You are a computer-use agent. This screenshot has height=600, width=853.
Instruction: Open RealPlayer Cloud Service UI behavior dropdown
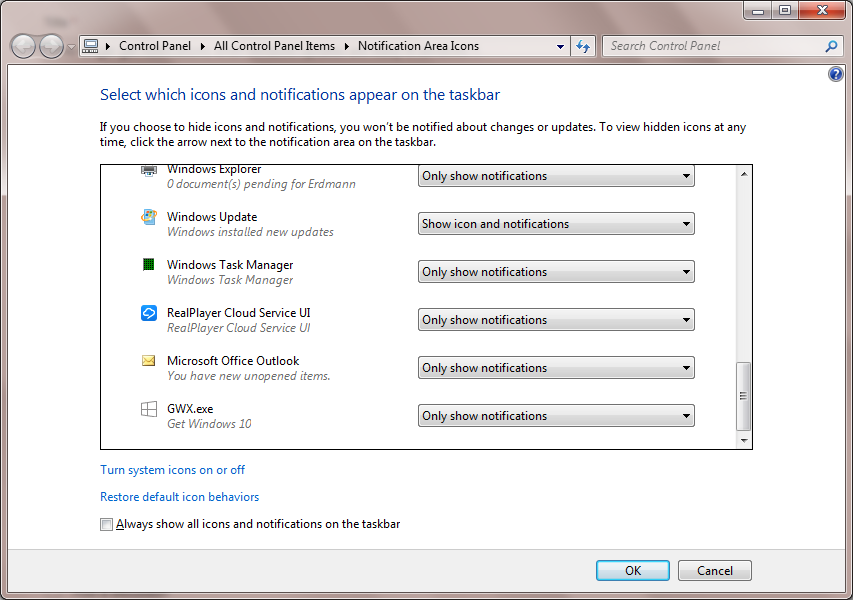point(556,319)
